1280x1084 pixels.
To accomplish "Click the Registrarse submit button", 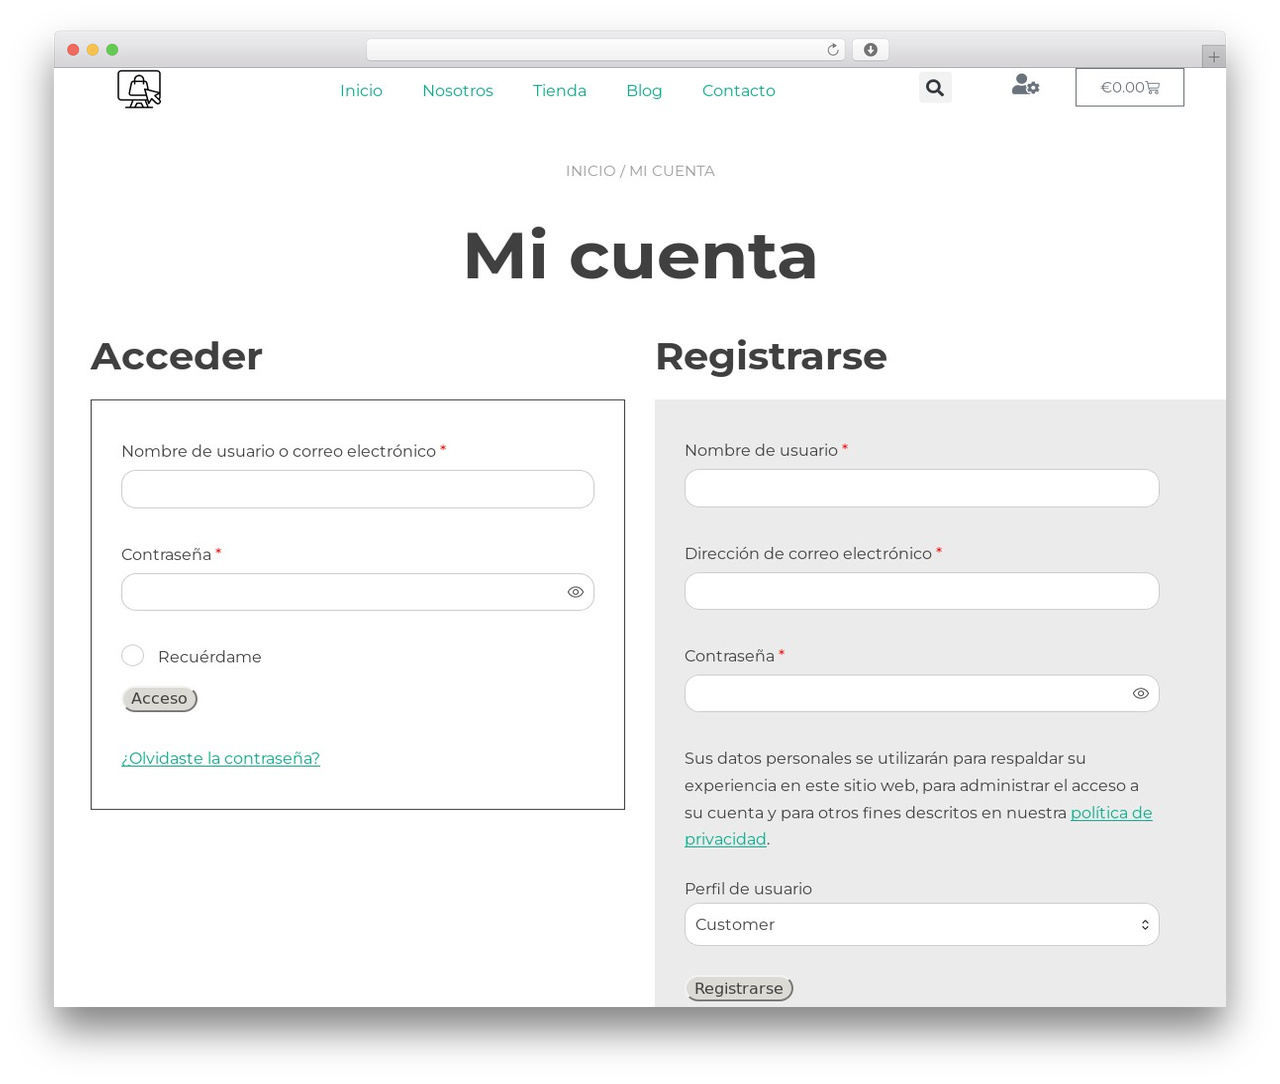I will (x=739, y=988).
